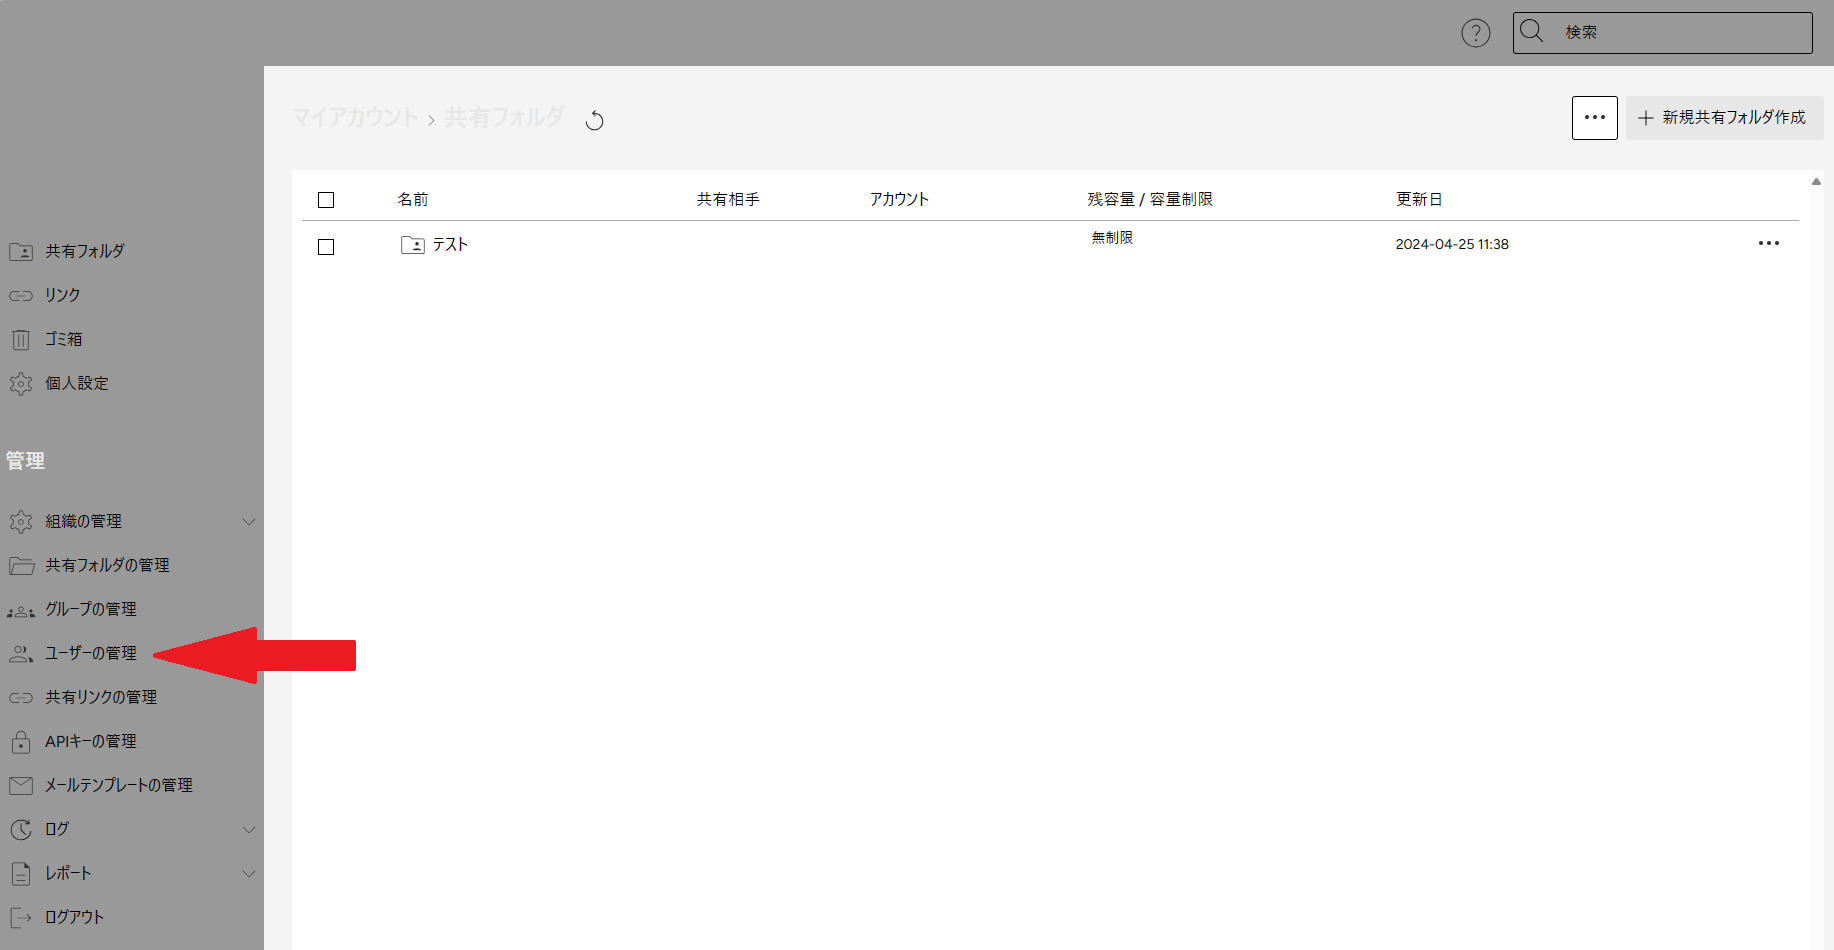Click the shared folder icon beside テスト
Viewport: 1834px width, 950px height.
pyautogui.click(x=412, y=245)
